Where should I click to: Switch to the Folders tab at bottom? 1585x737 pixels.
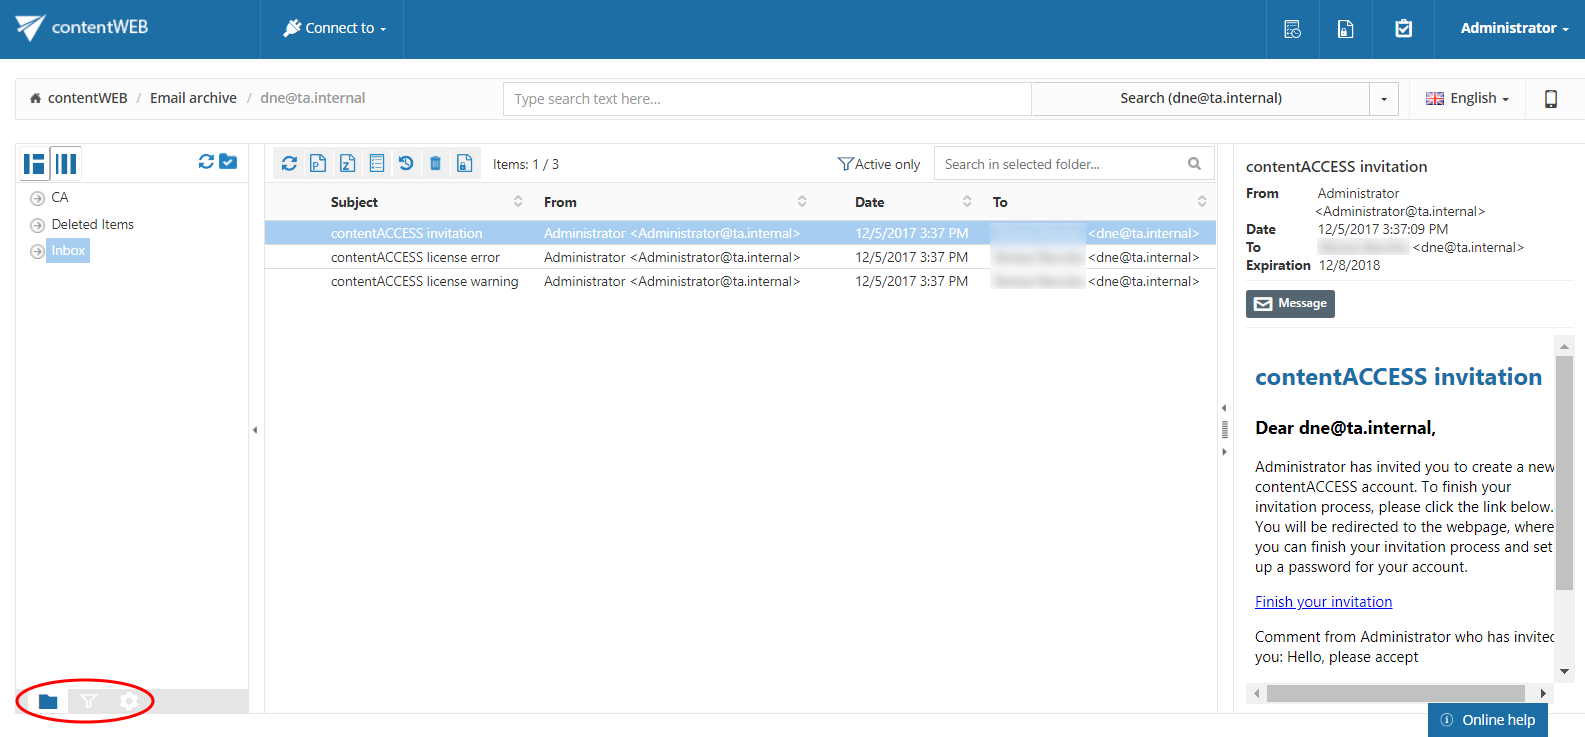point(48,701)
